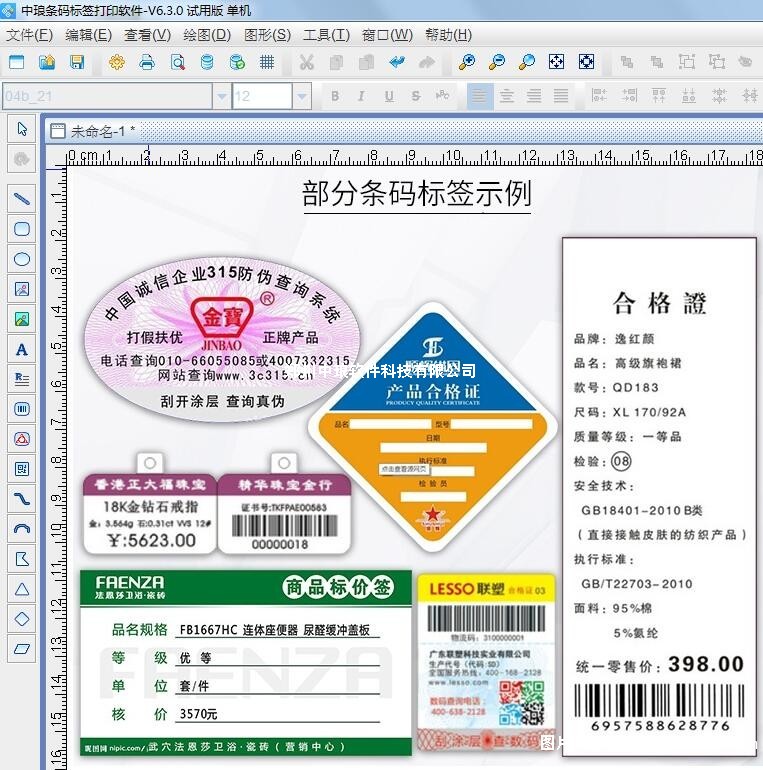
Task: Switch to the 未命名-1 document tab
Action: pos(93,131)
